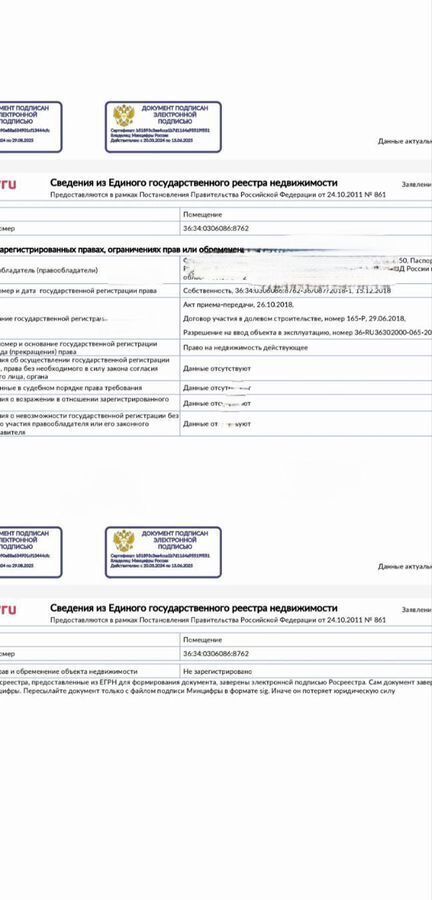432x900 pixels.
Task: Click the lower page's 'Постановления Правительства … № 861' subtitle
Action: pyautogui.click(x=218, y=620)
